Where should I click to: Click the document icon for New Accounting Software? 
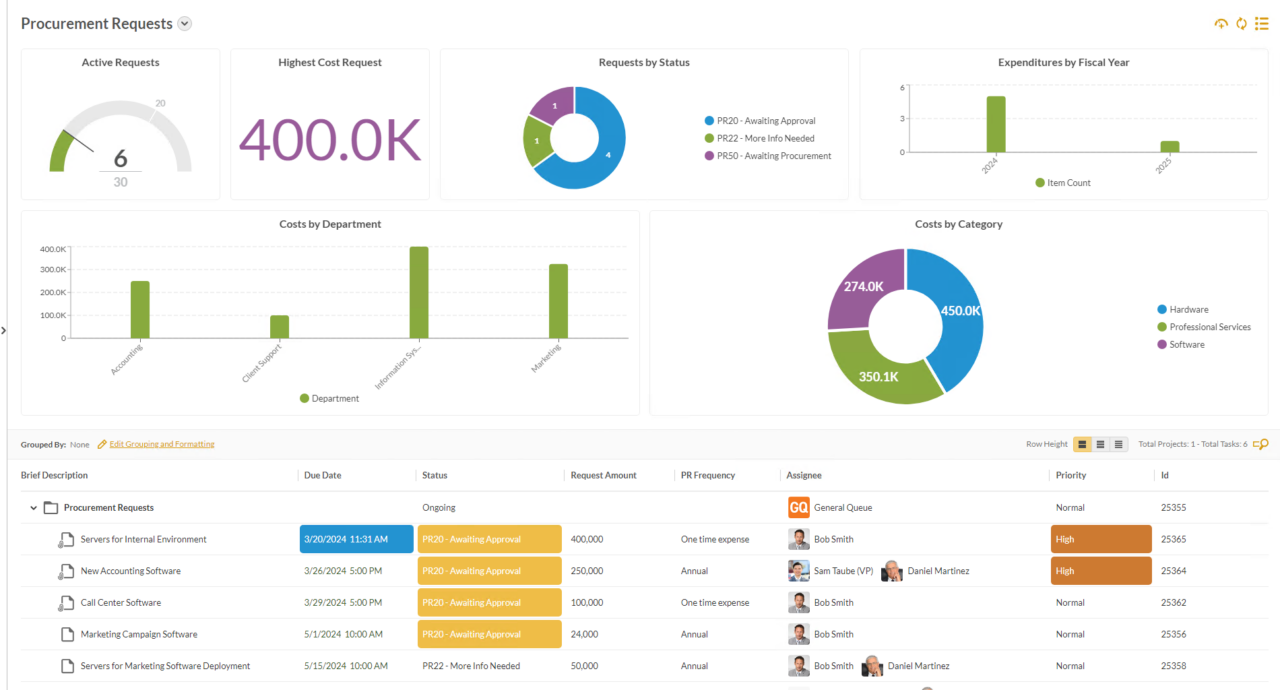[63, 570]
